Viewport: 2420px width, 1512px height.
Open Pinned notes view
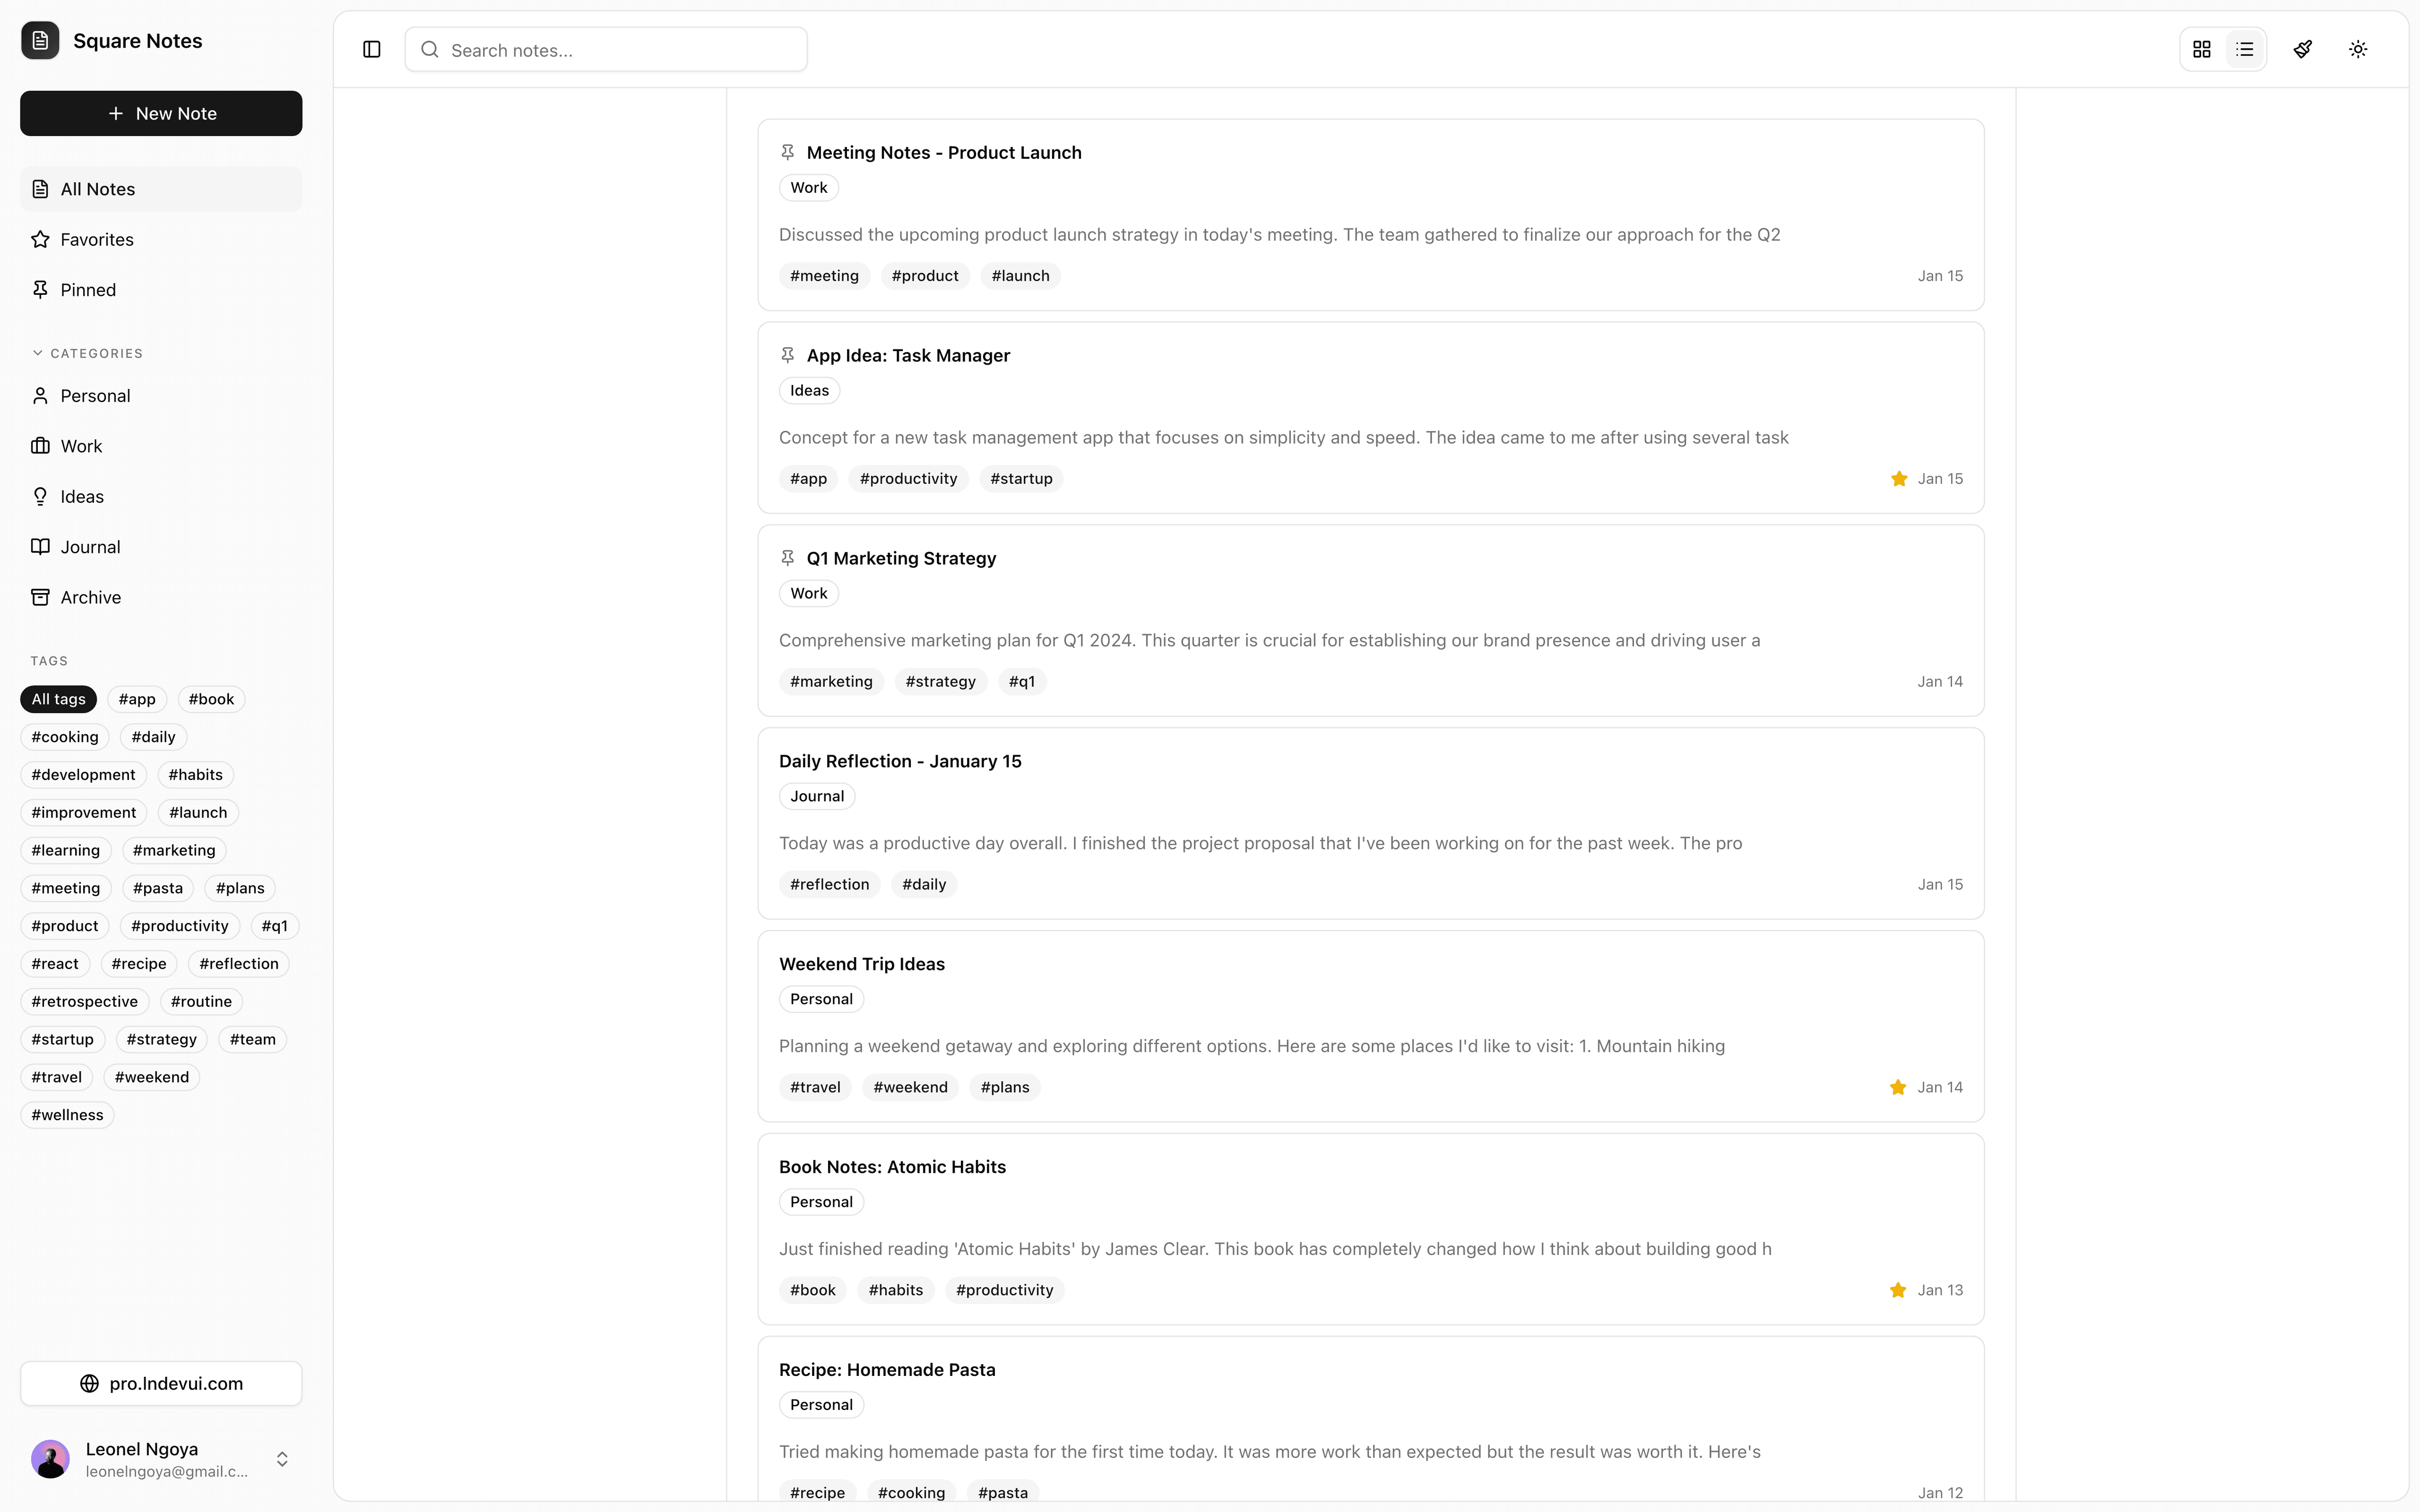tap(161, 290)
